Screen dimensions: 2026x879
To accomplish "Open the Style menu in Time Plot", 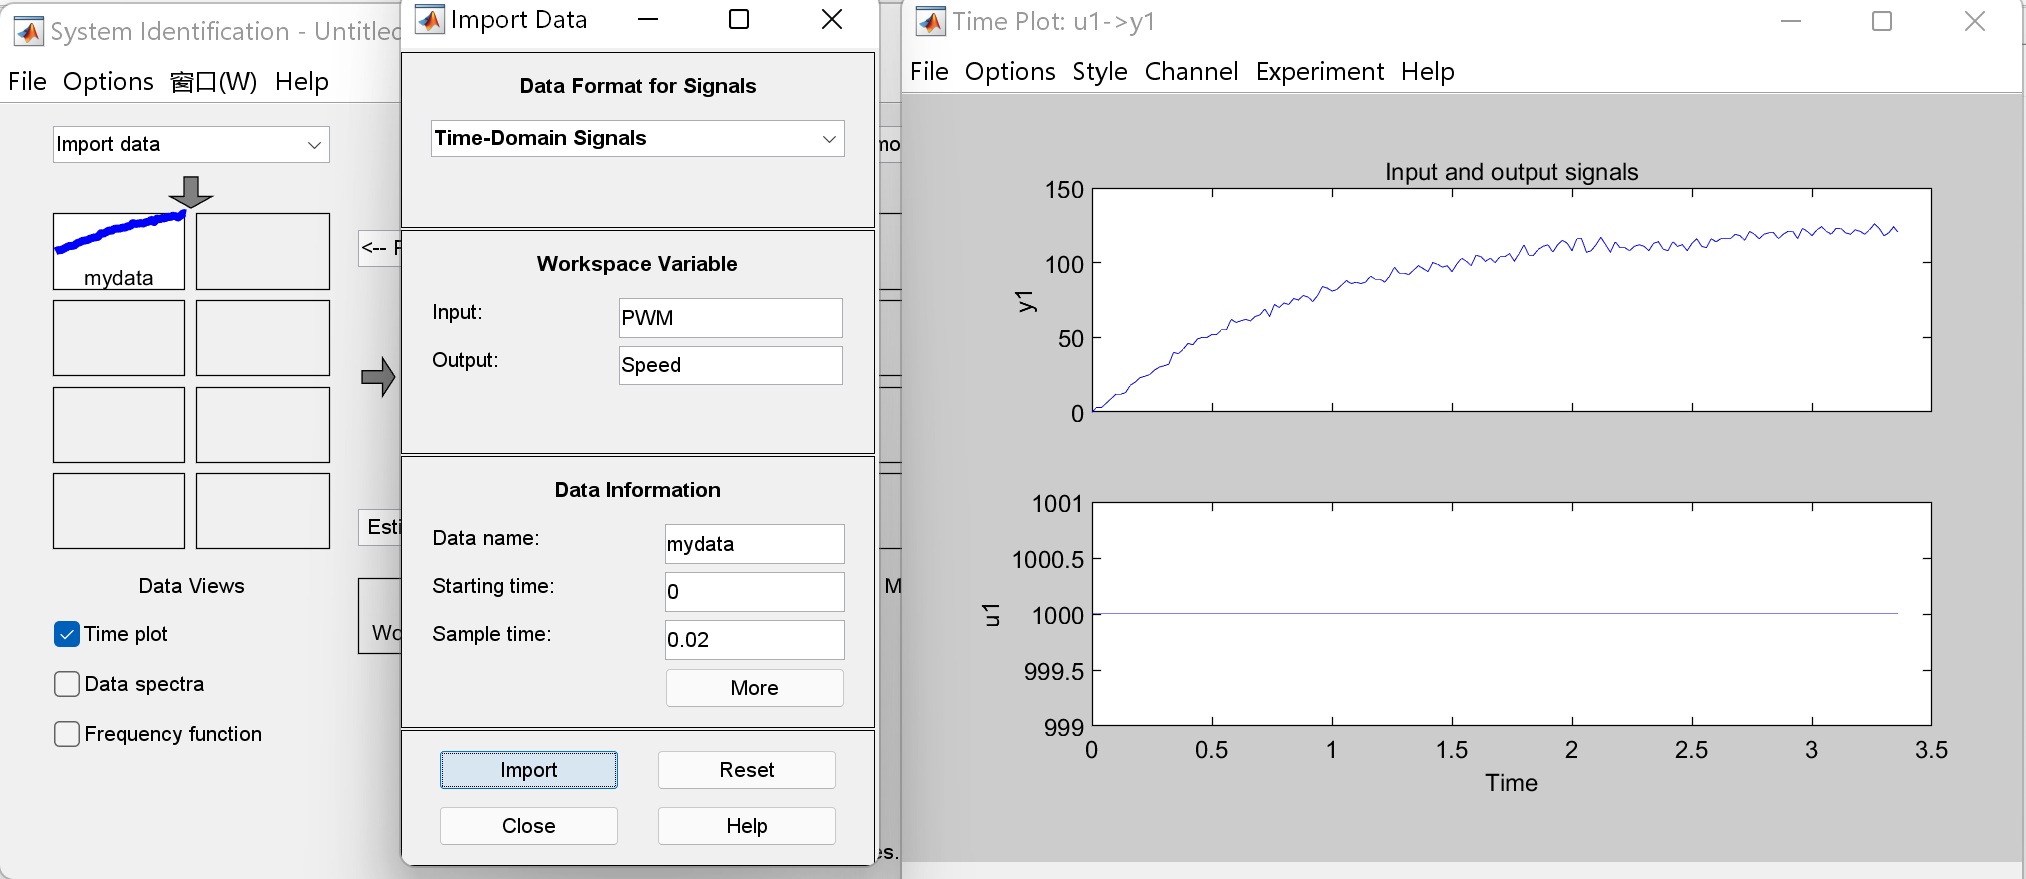I will 1100,72.
